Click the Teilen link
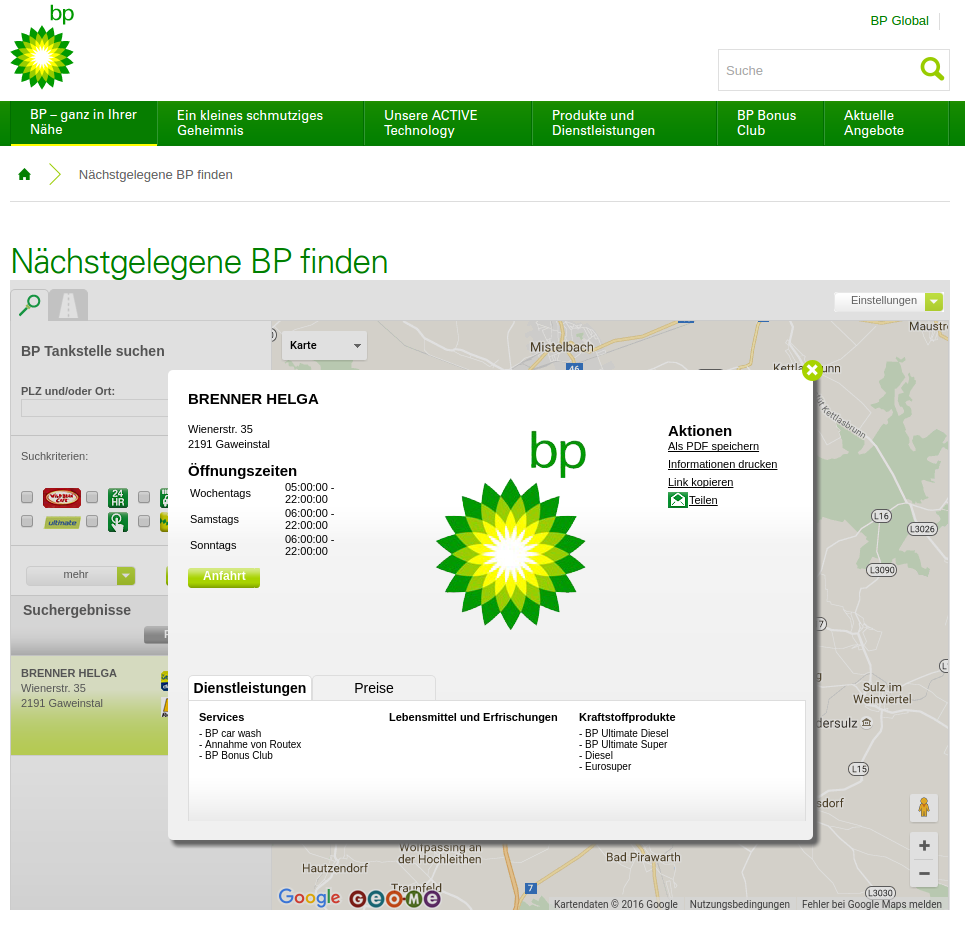The image size is (965, 926). pyautogui.click(x=703, y=500)
